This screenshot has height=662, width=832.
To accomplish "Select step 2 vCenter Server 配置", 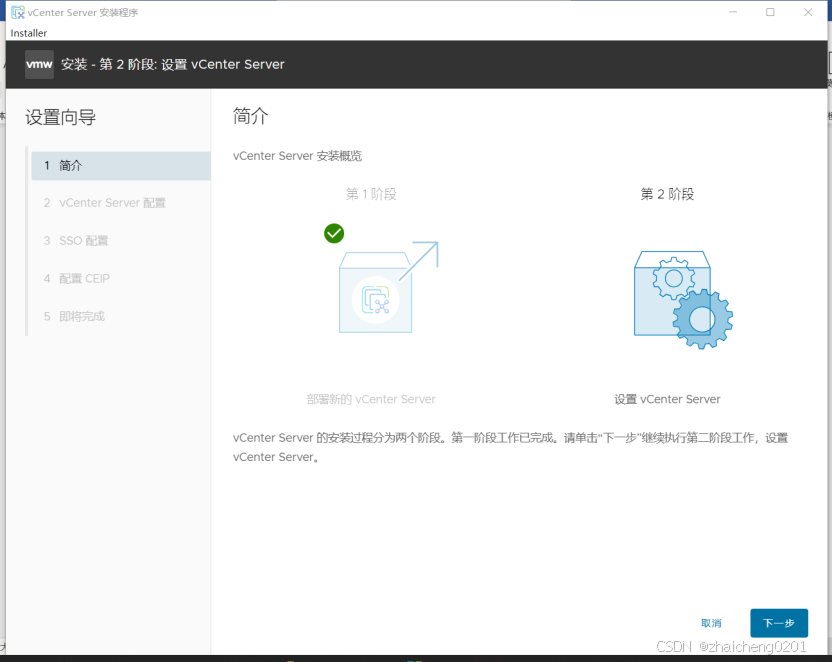I will click(105, 203).
